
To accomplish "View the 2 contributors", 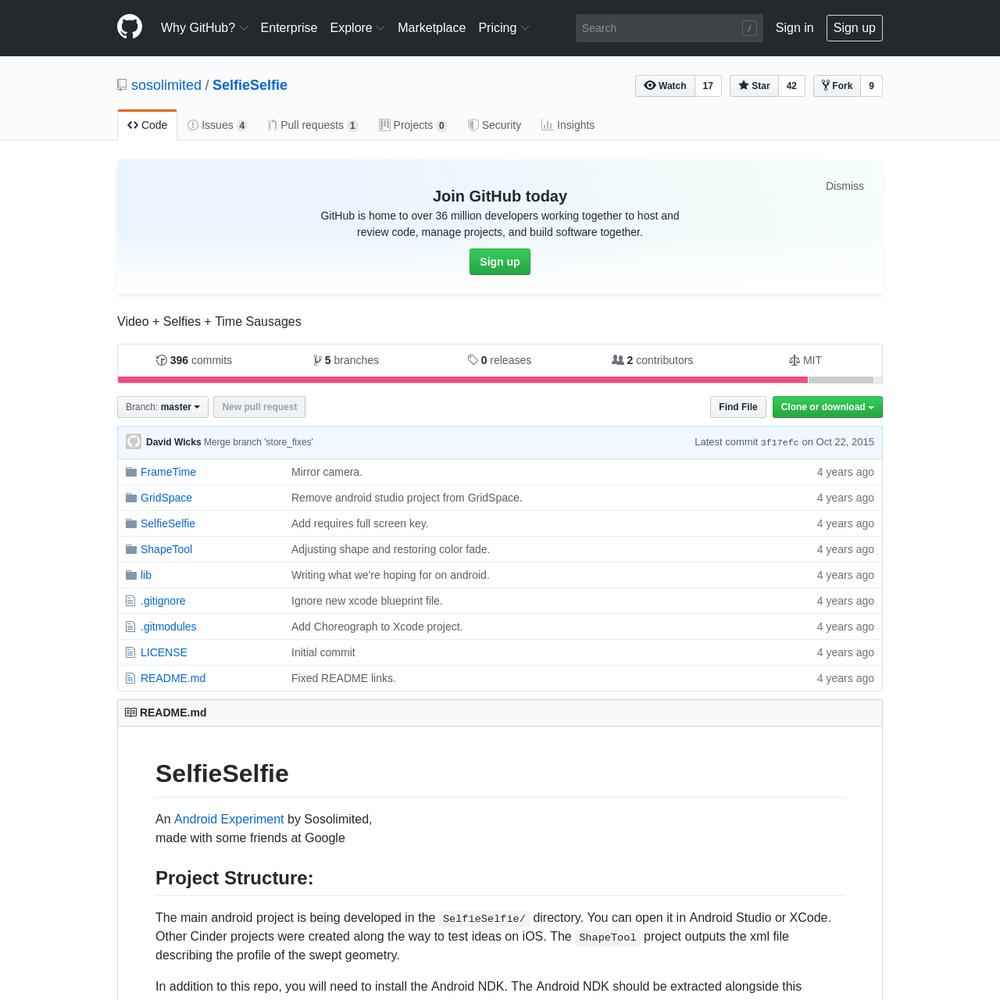I will tap(652, 360).
